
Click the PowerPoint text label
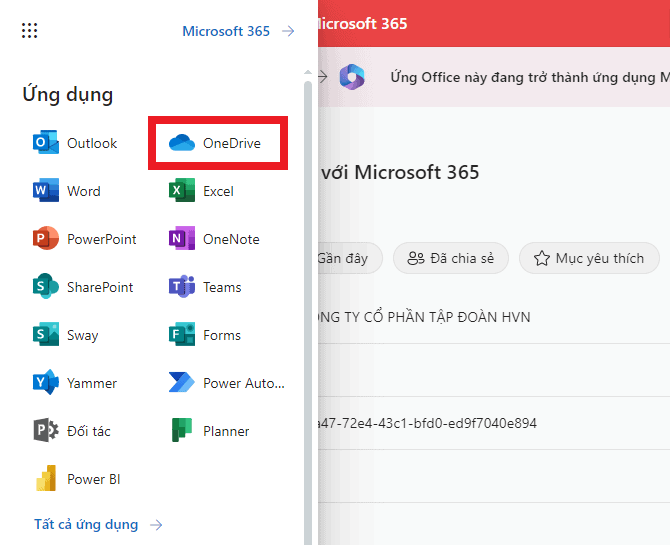pyautogui.click(x=102, y=239)
